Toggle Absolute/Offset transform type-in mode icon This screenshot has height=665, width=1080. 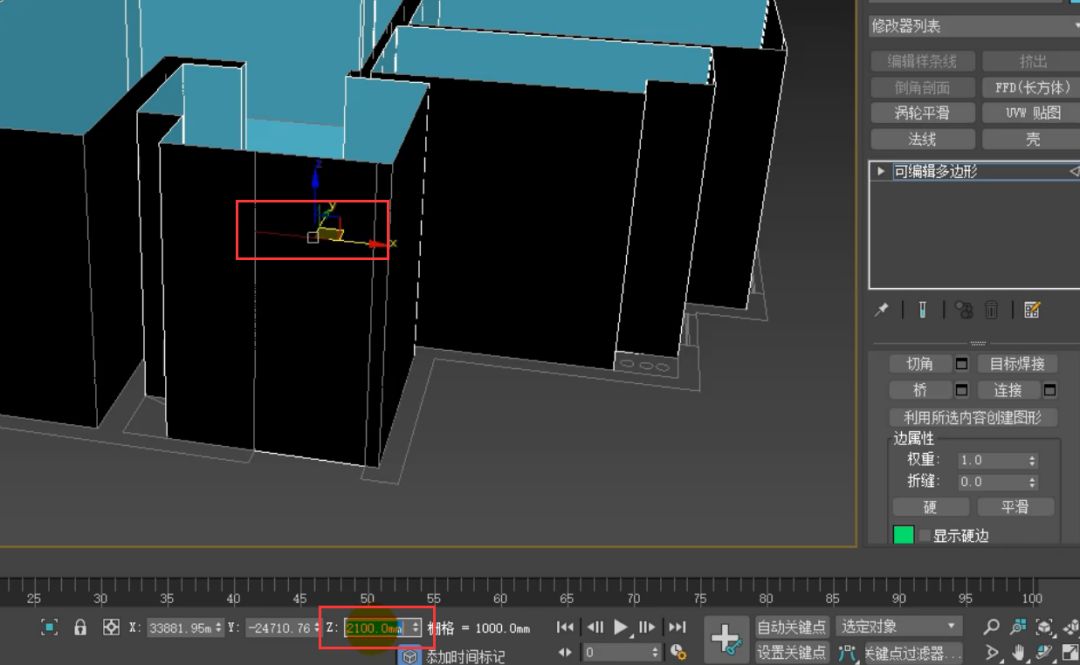tap(110, 627)
